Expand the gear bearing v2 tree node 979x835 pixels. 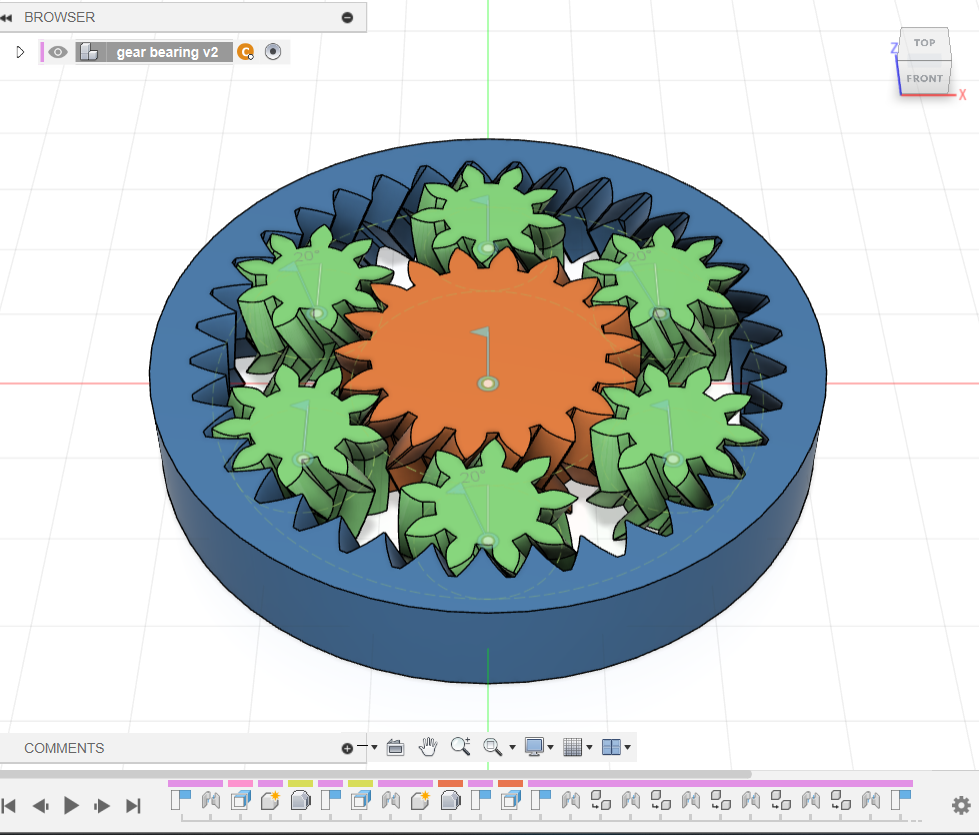pos(20,52)
